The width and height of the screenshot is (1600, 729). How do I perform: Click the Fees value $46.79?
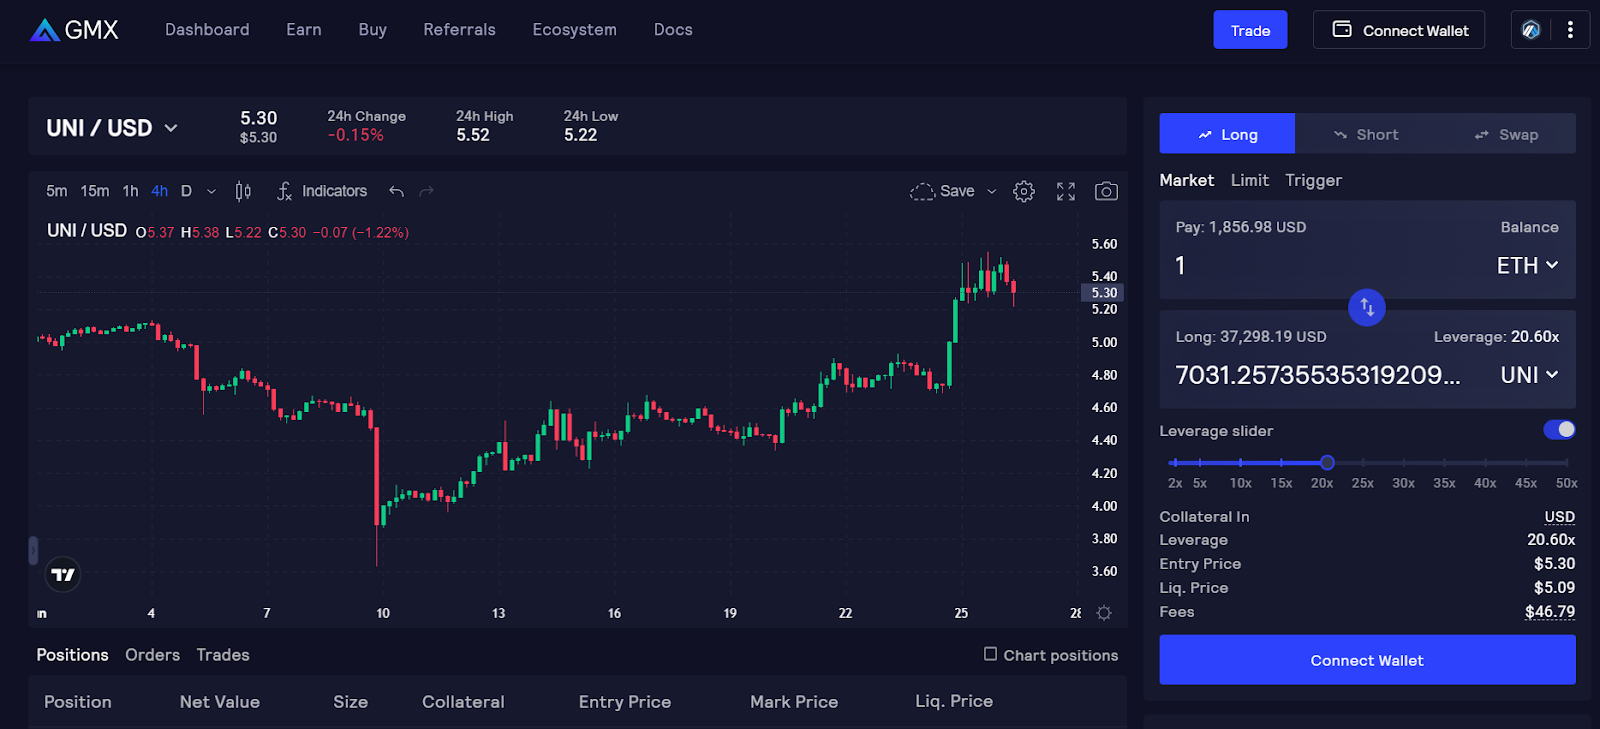[1550, 612]
